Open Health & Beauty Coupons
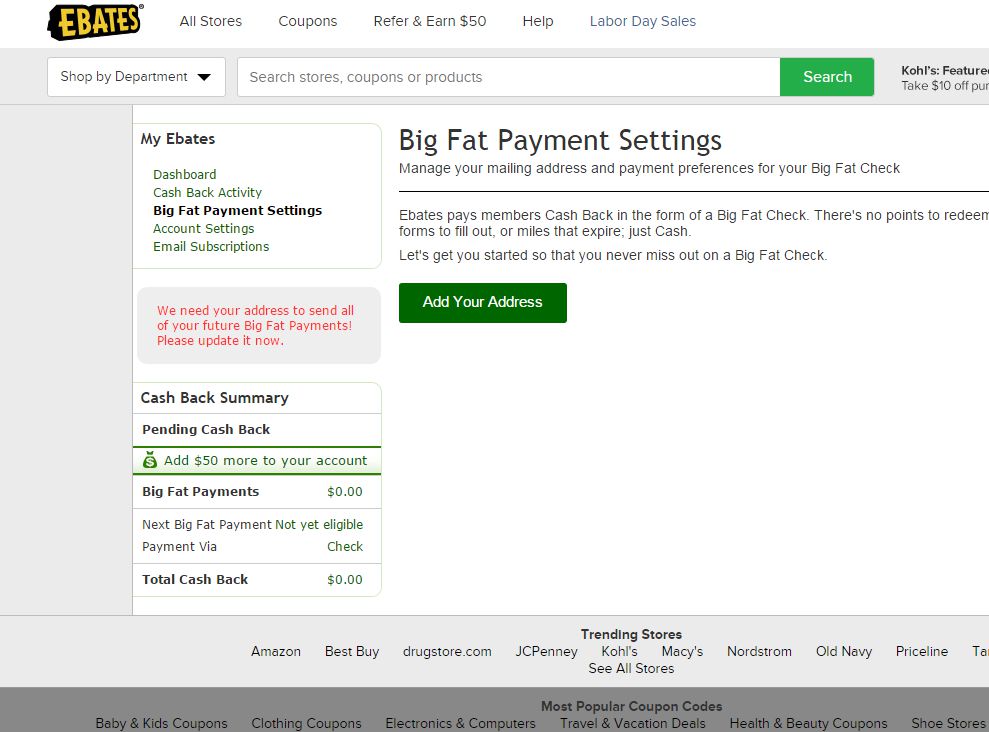Viewport: 989px width, 732px height. click(809, 723)
